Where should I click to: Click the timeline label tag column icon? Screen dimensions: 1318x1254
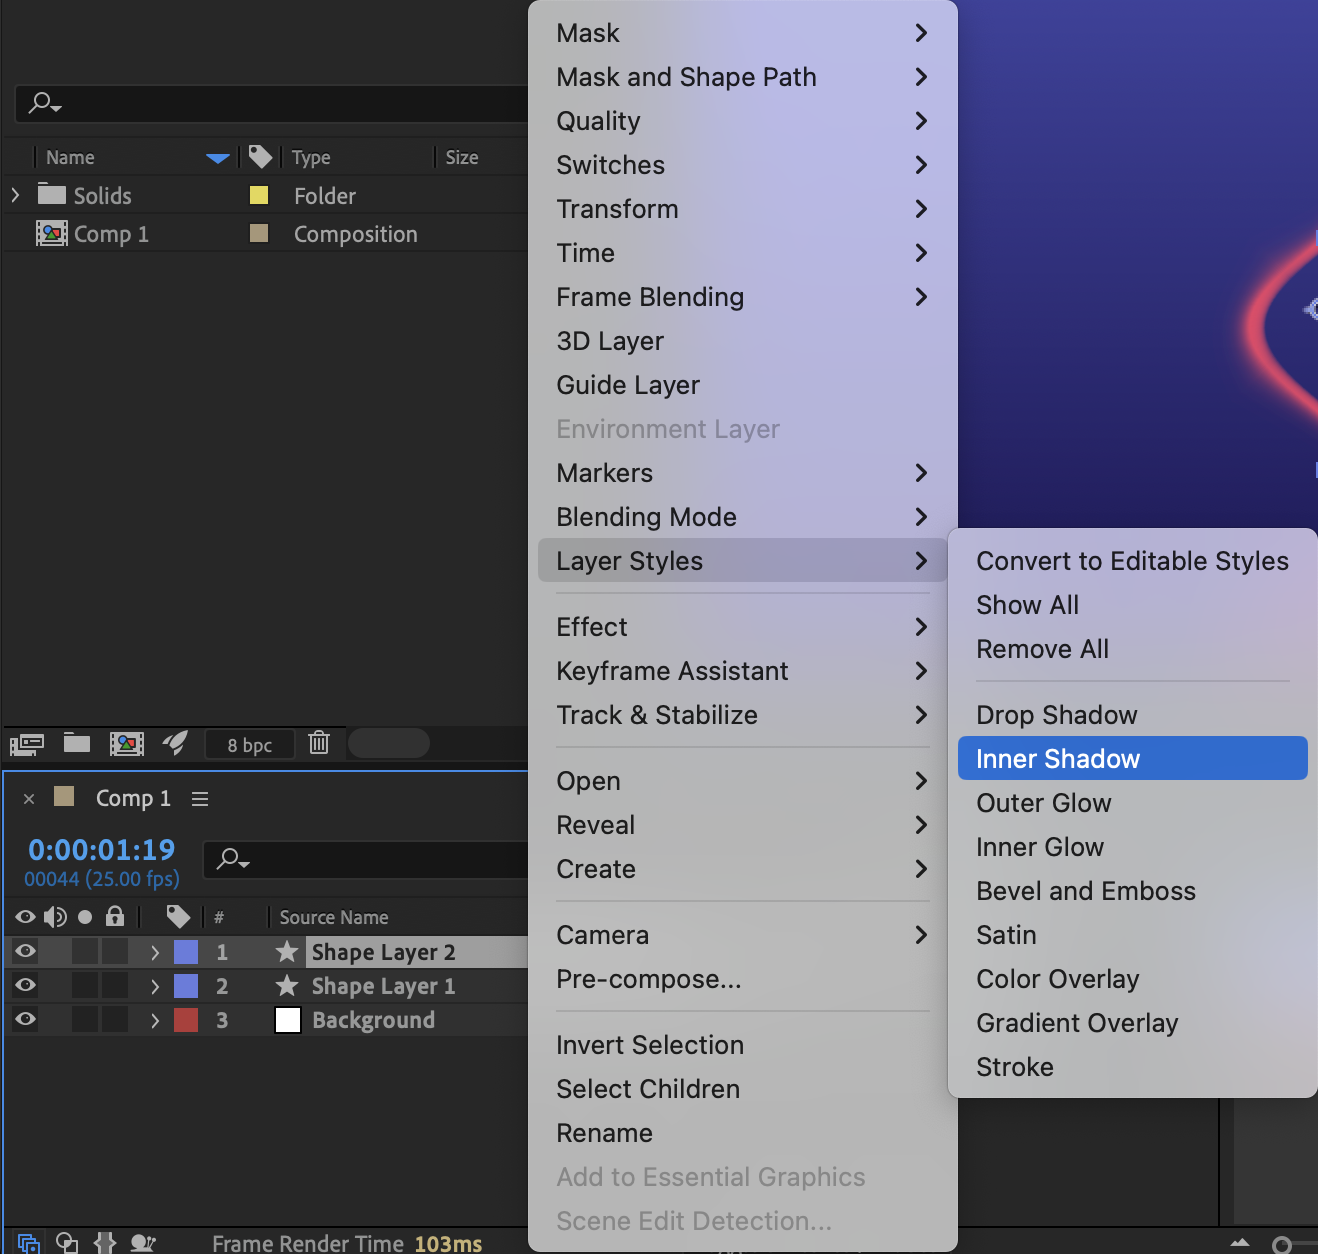click(178, 916)
